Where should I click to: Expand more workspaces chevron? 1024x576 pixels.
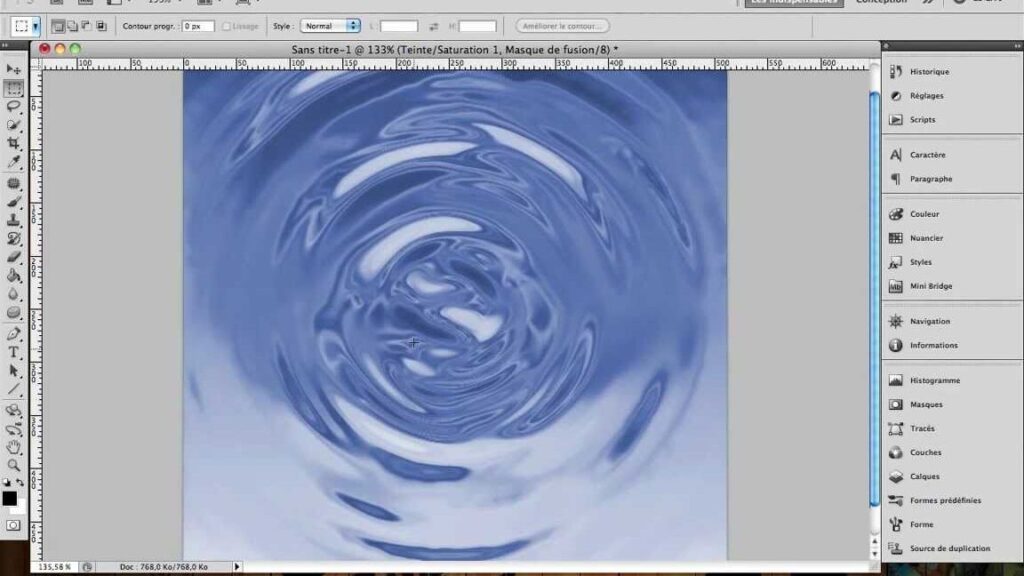coord(928,2)
